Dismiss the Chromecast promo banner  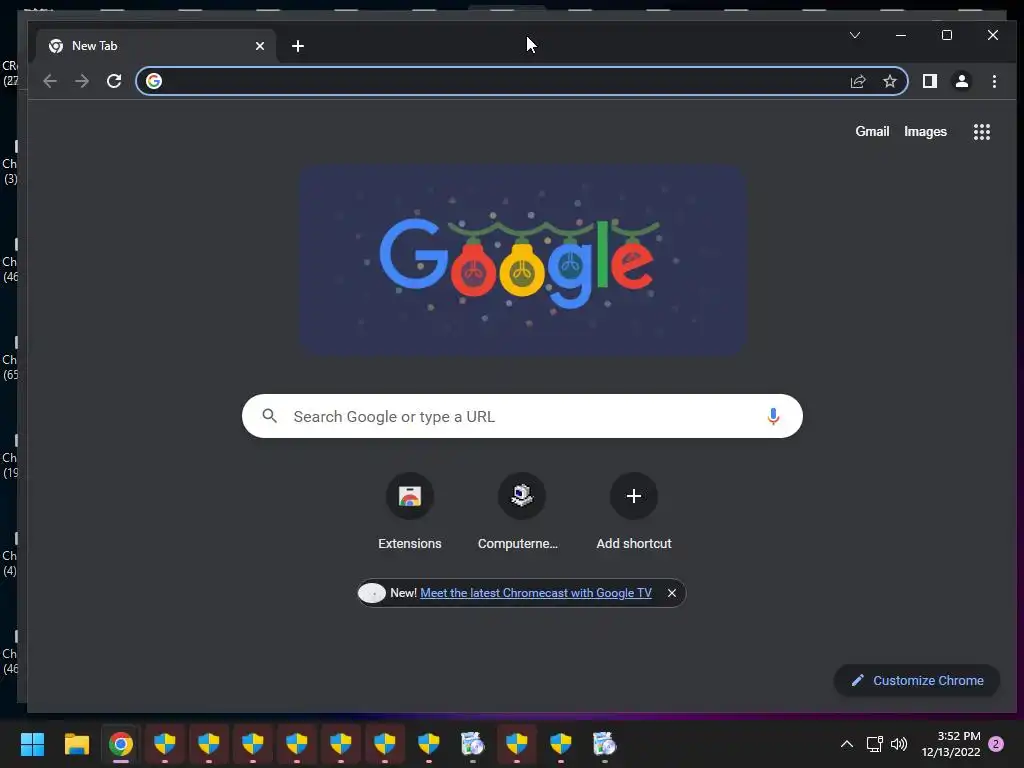[x=672, y=593]
